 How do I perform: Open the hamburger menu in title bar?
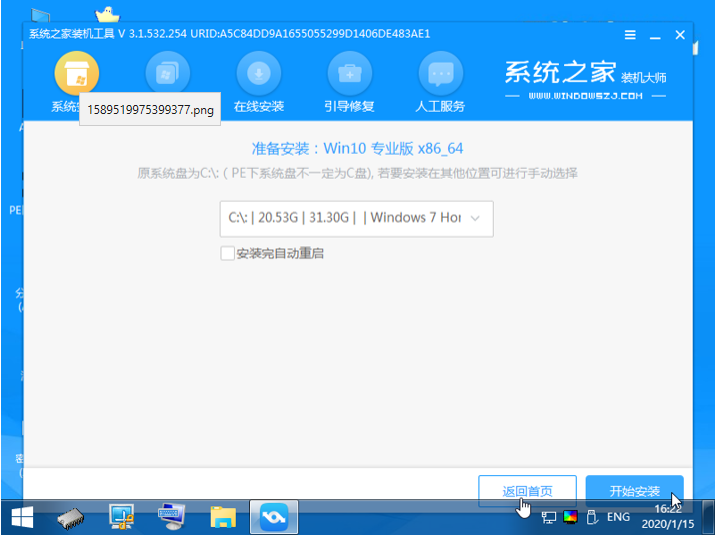pyautogui.click(x=630, y=34)
